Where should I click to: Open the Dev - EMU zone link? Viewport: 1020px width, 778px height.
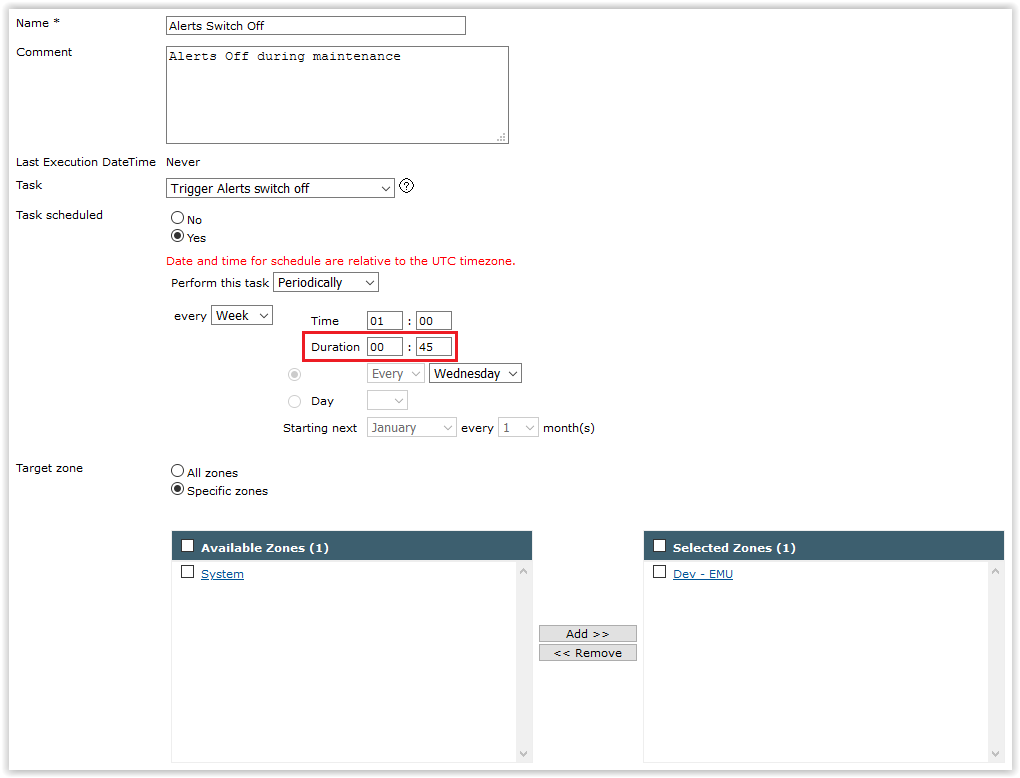coord(703,574)
